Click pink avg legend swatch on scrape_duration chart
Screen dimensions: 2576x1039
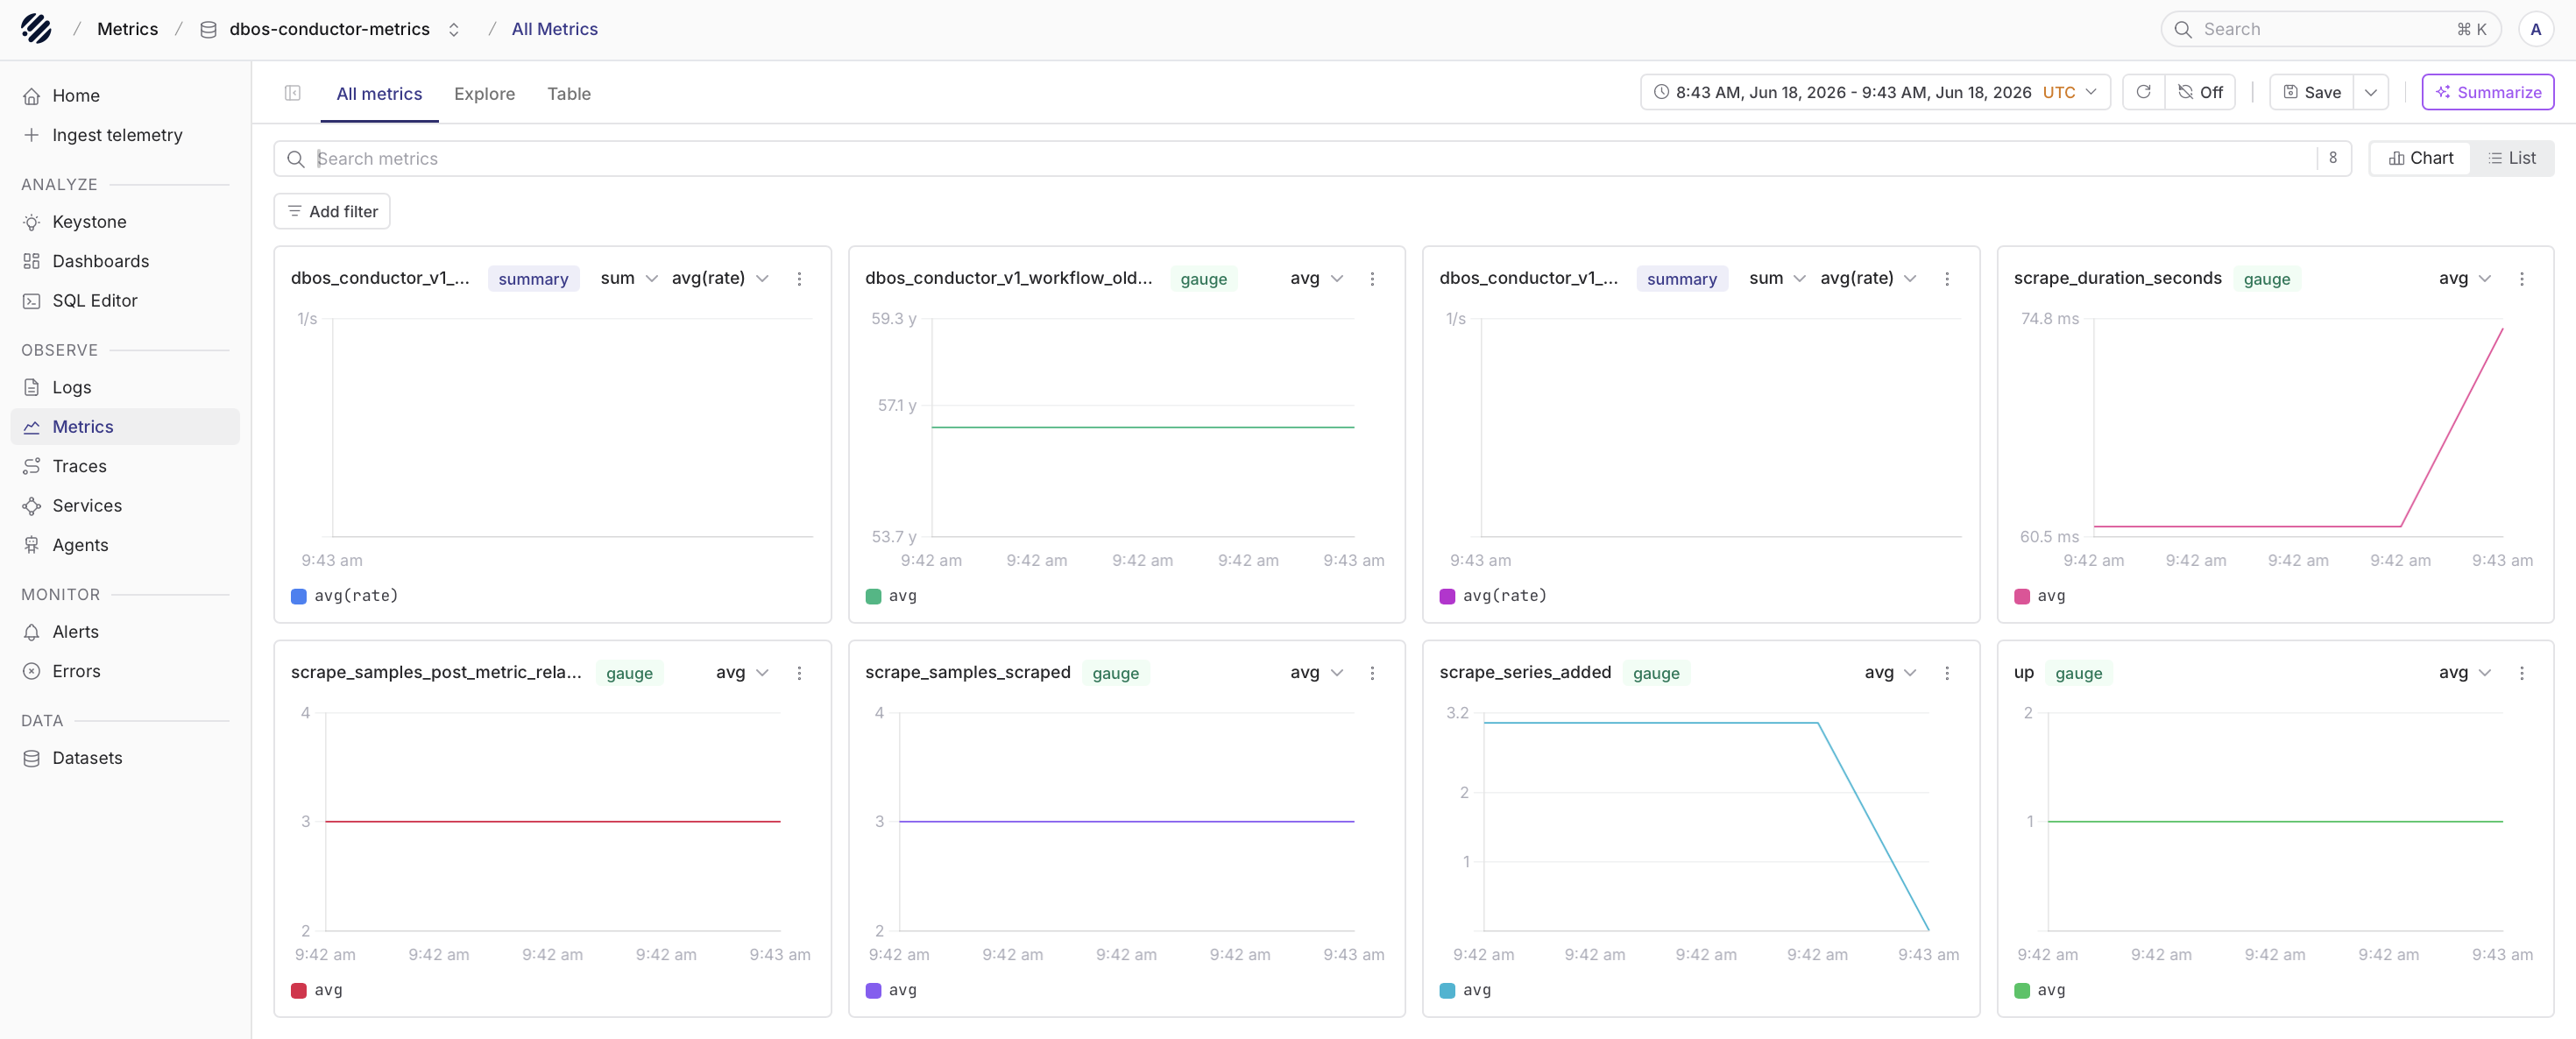click(x=2021, y=596)
